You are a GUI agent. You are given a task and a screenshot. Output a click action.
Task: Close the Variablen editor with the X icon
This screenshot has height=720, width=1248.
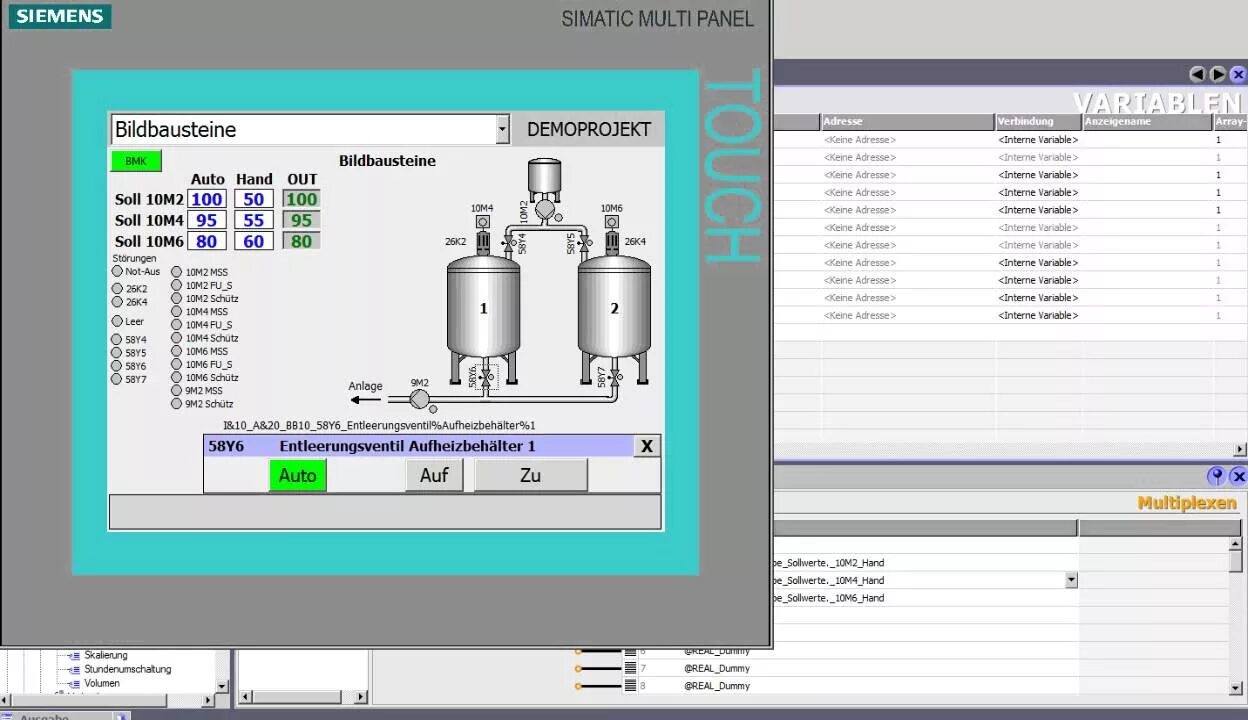(1239, 74)
